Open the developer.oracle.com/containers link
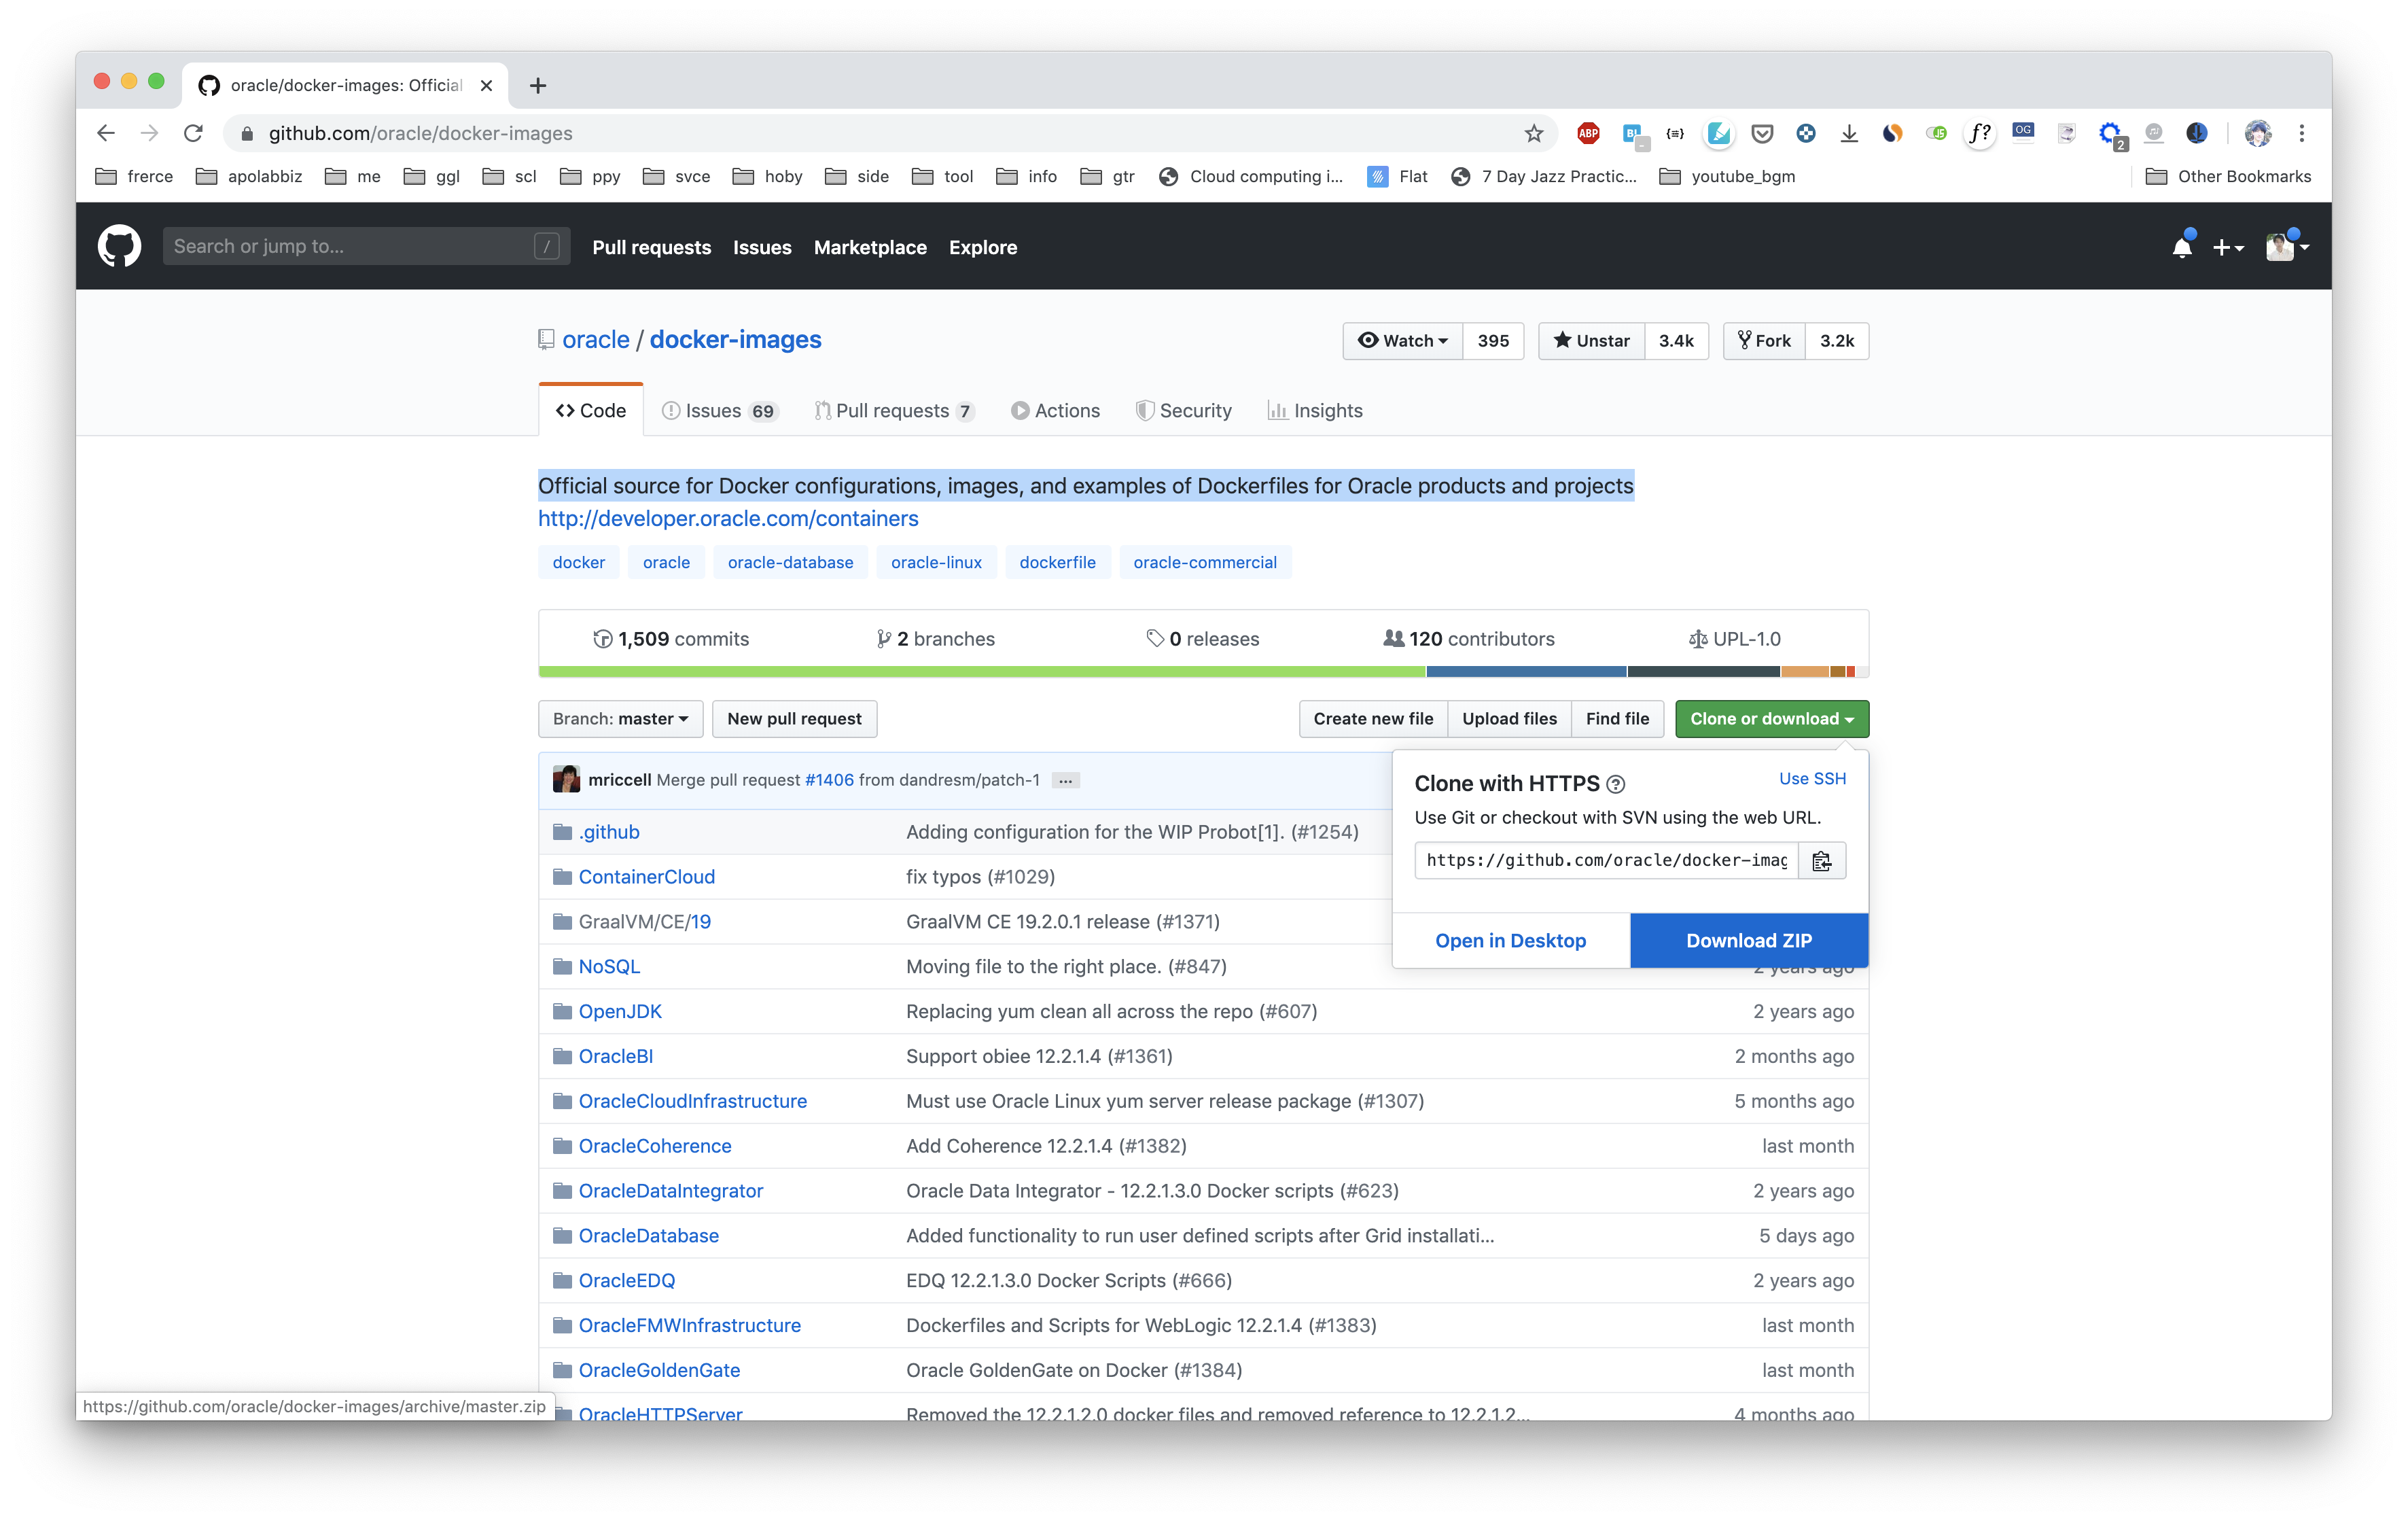The height and width of the screenshot is (1521, 2408). 728,518
